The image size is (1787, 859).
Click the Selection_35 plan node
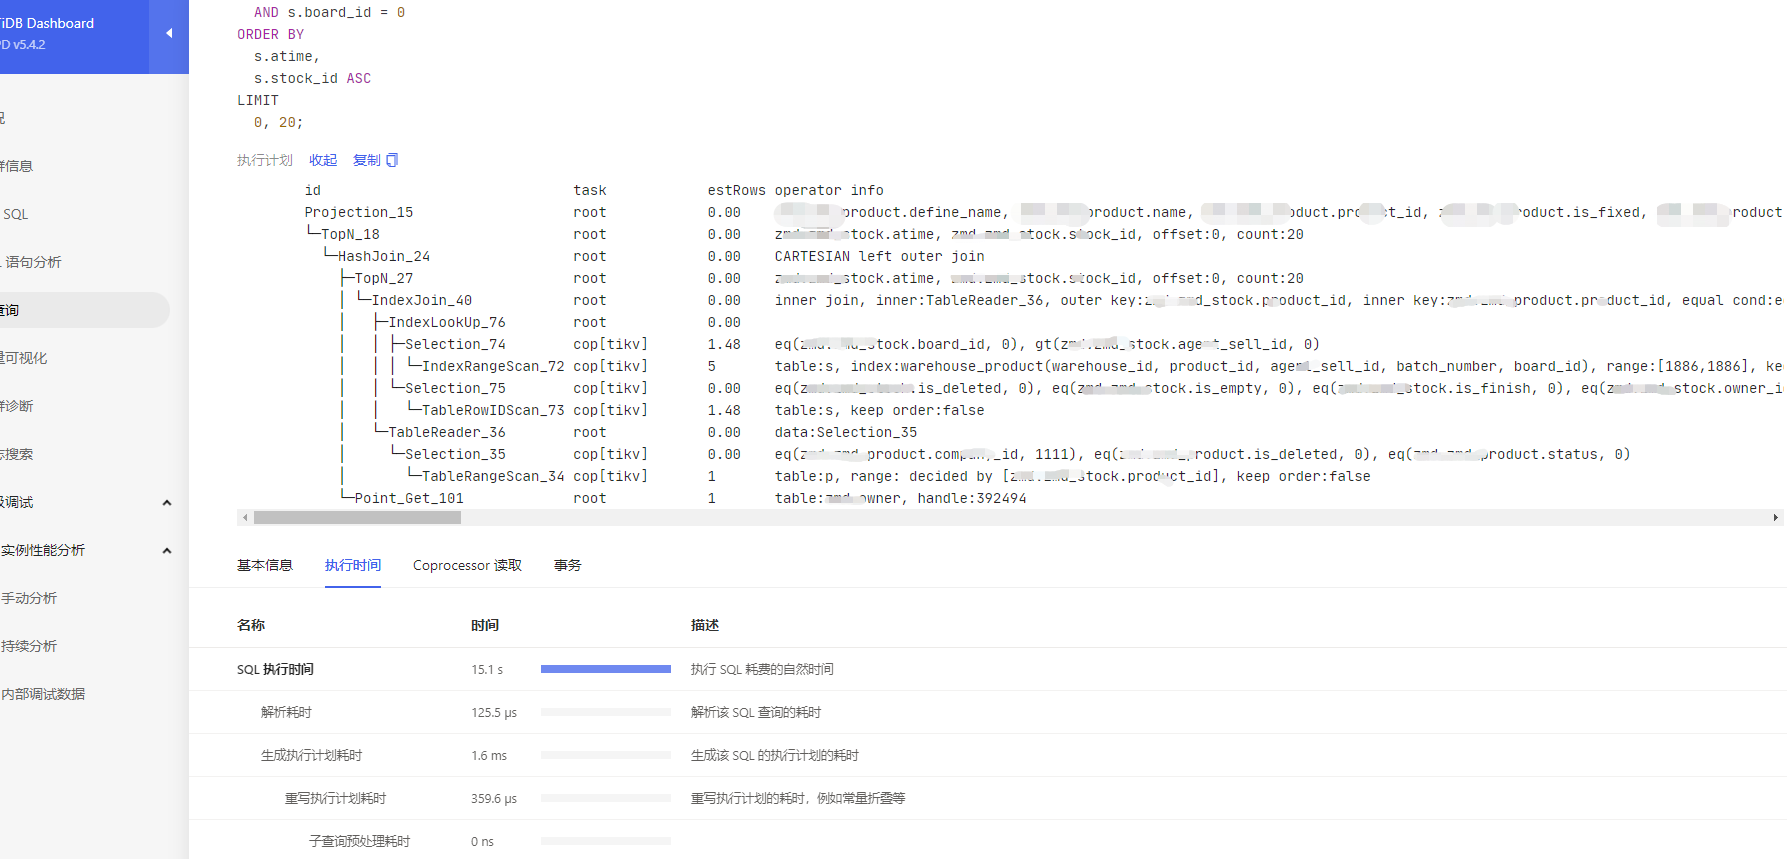(x=455, y=454)
